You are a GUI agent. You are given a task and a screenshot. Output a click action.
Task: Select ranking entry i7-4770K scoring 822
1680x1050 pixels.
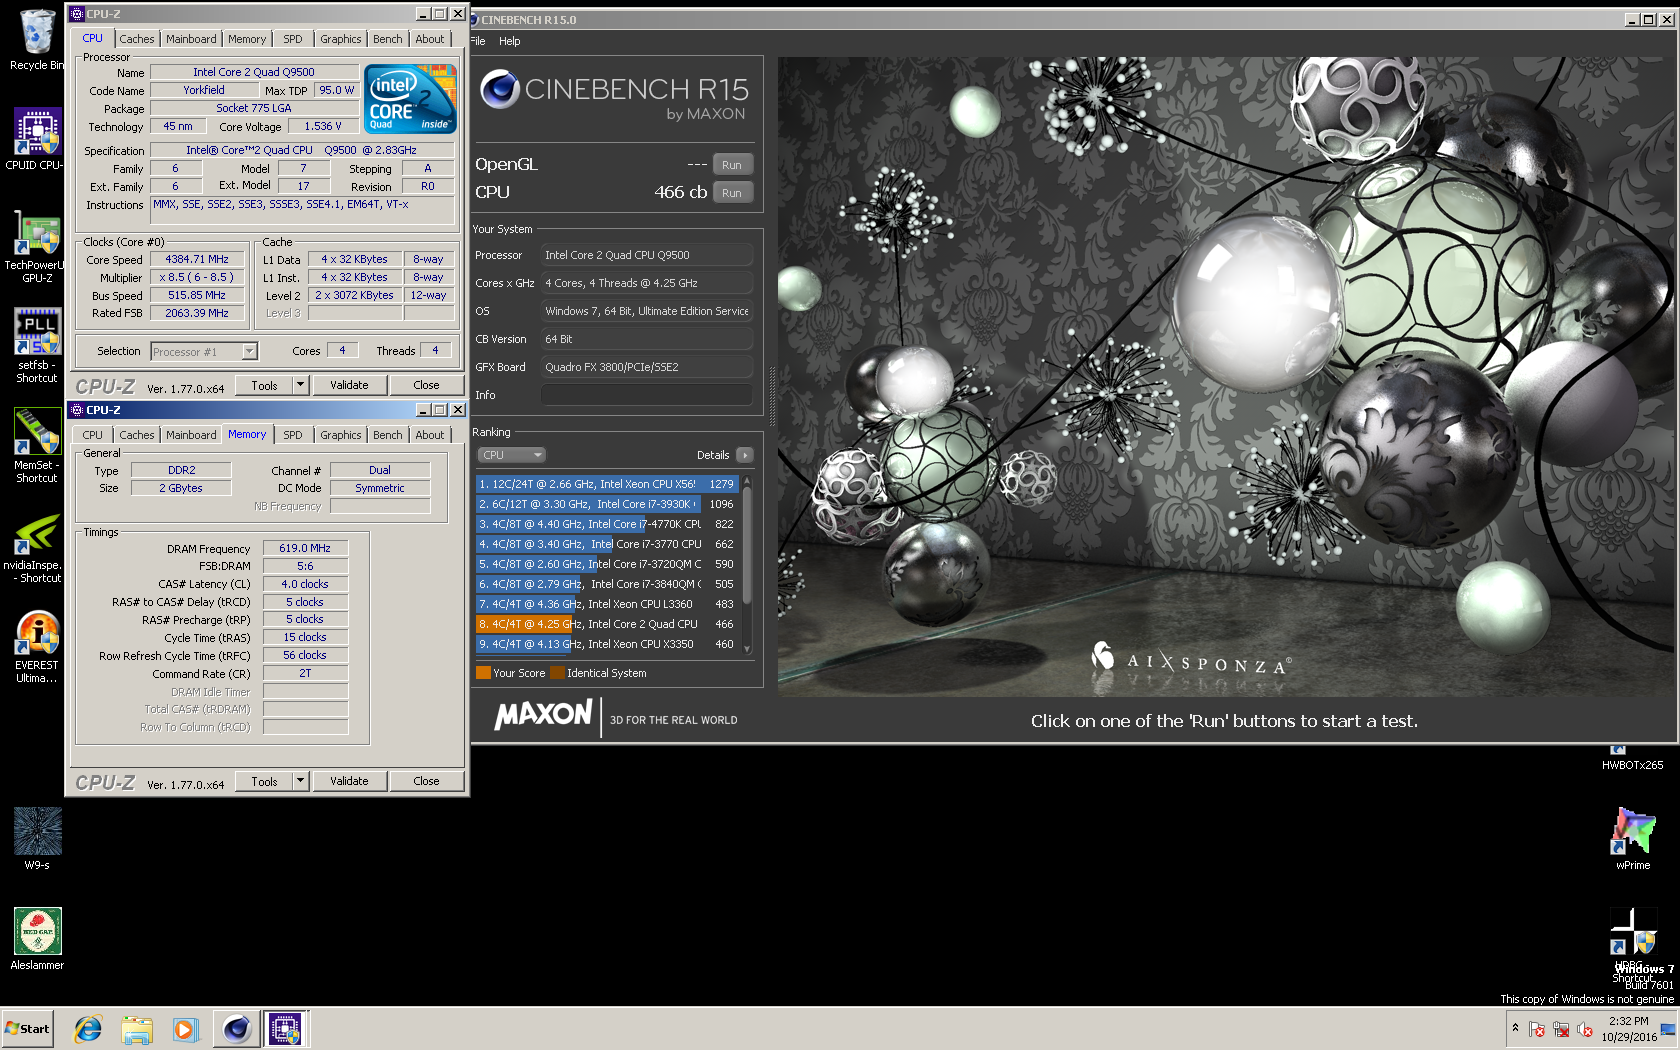tap(607, 524)
